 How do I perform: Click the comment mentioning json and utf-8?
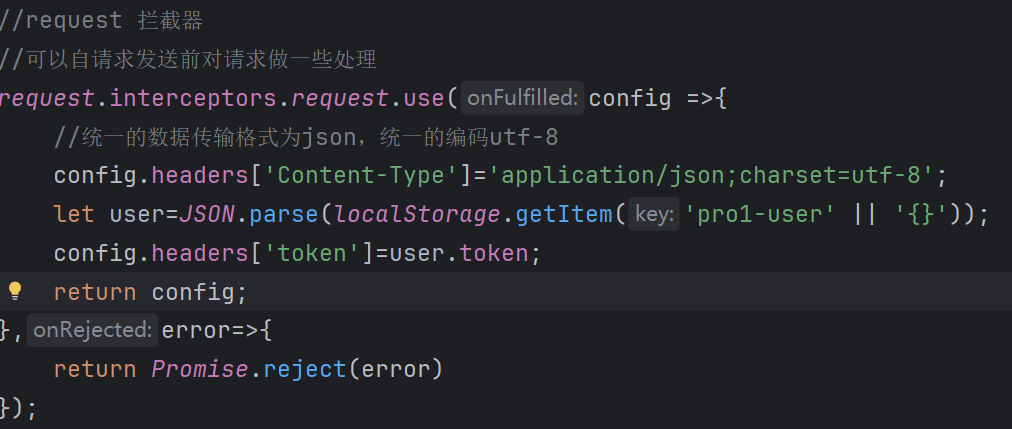[306, 137]
